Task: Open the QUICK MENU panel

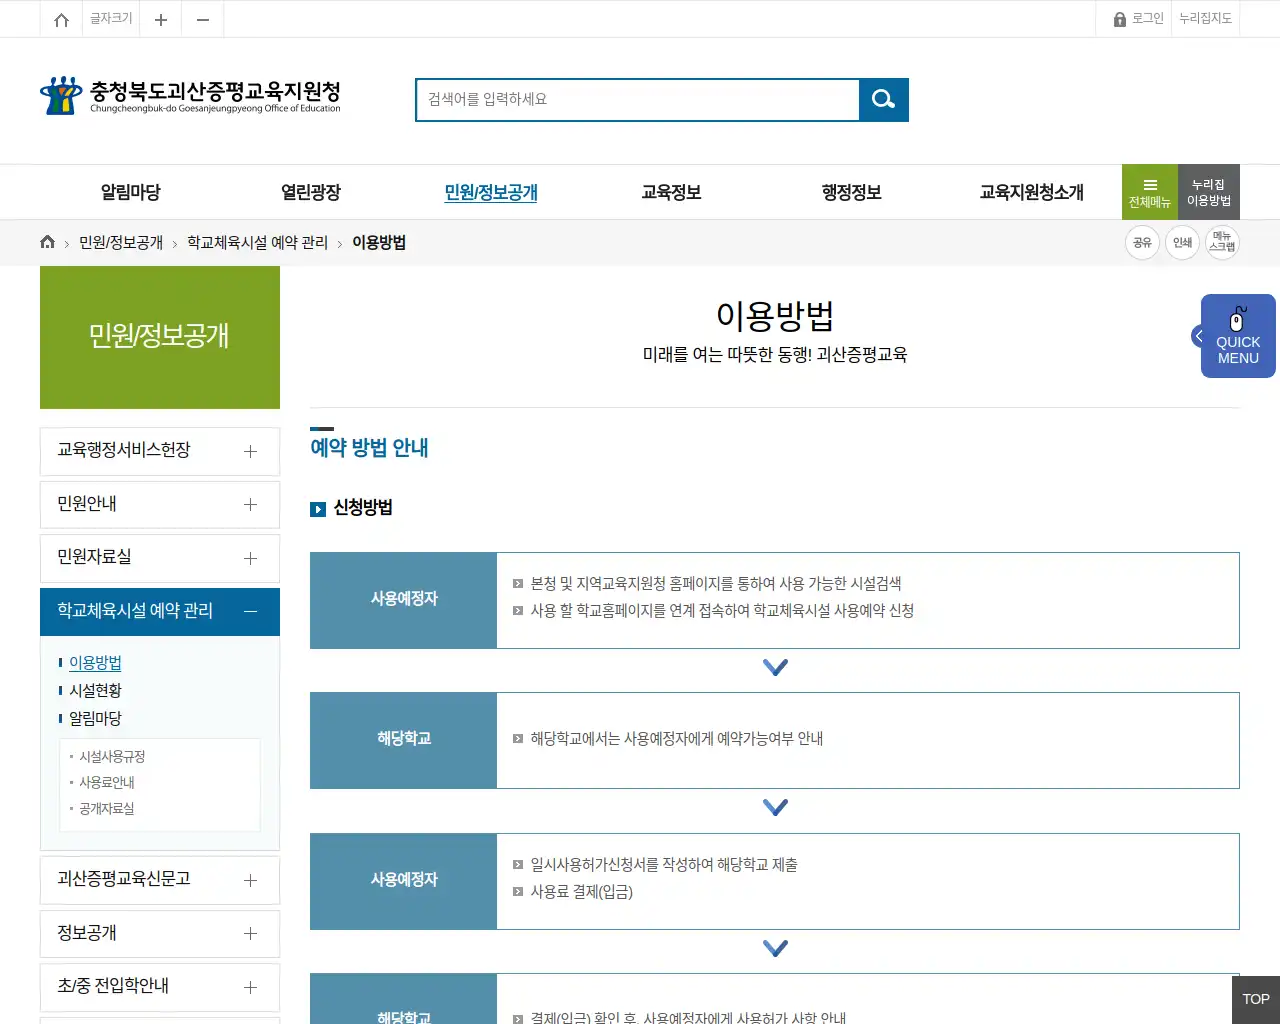Action: [1238, 336]
